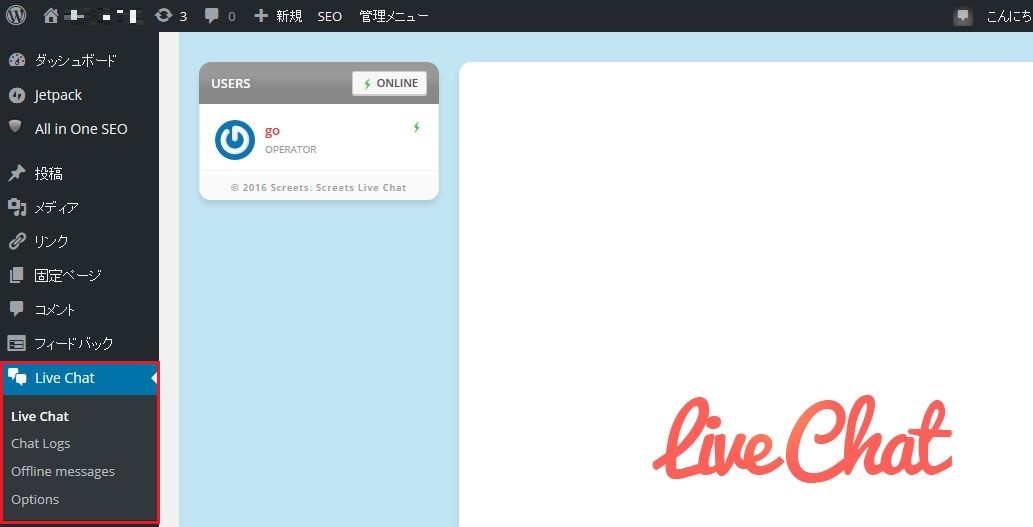
Task: Click the 固定ページ pages icon
Action: tap(16, 275)
